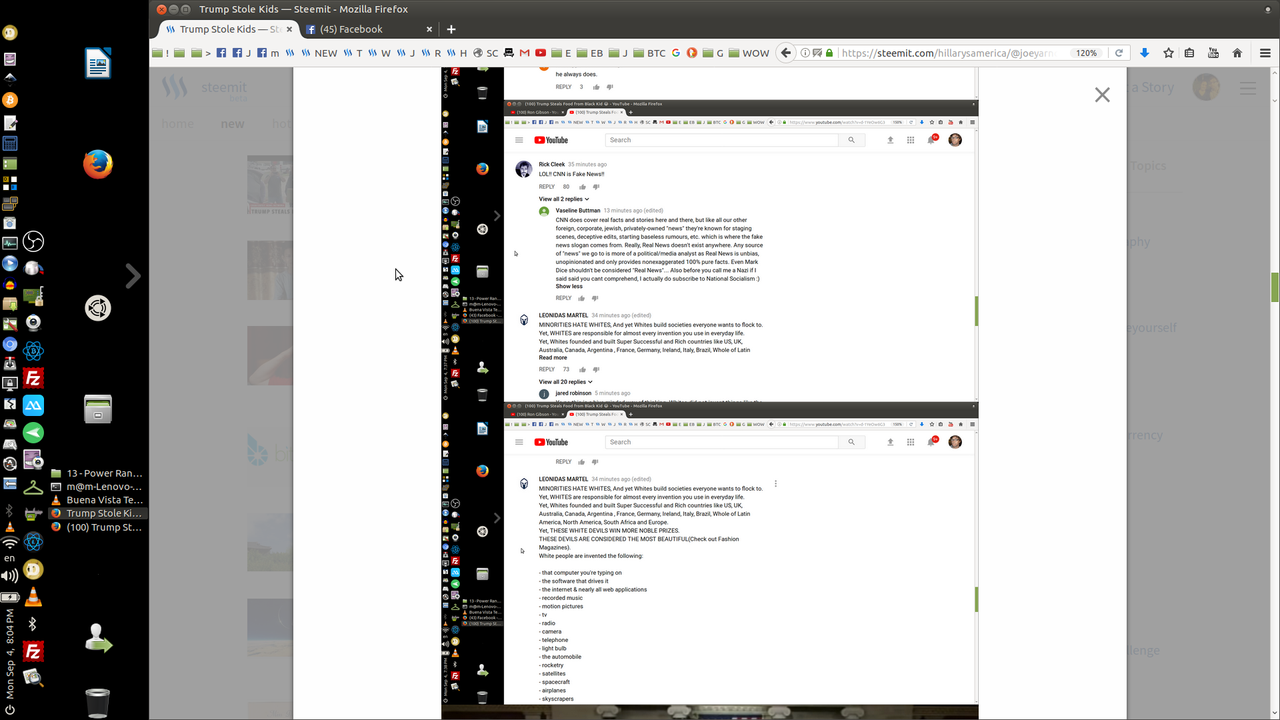The image size is (1280, 720).
Task: Reload the page with the refresh button
Action: [x=1119, y=53]
